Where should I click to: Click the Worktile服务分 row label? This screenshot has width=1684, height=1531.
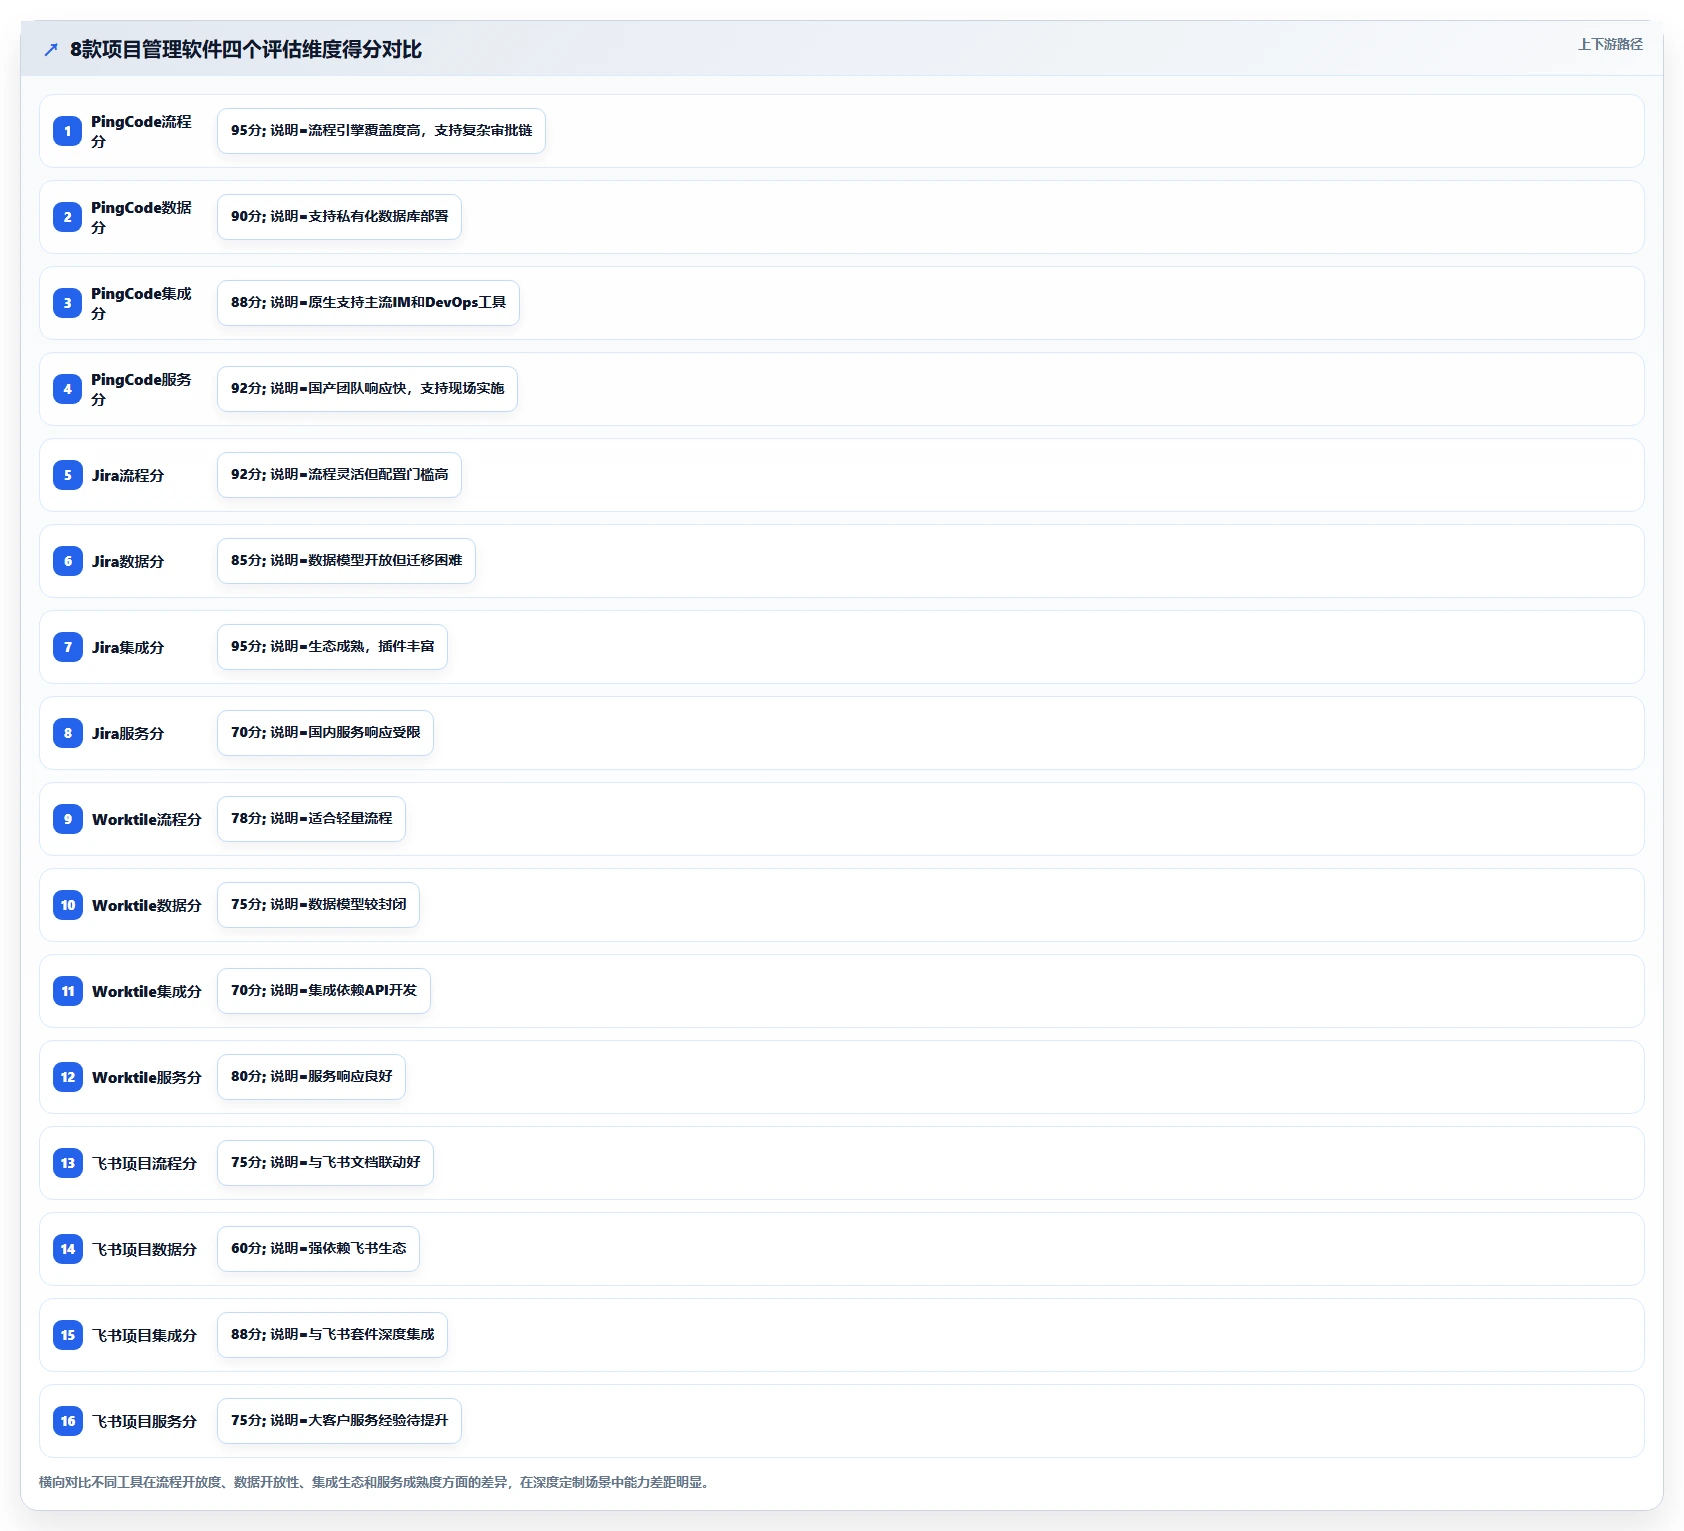tap(147, 1077)
